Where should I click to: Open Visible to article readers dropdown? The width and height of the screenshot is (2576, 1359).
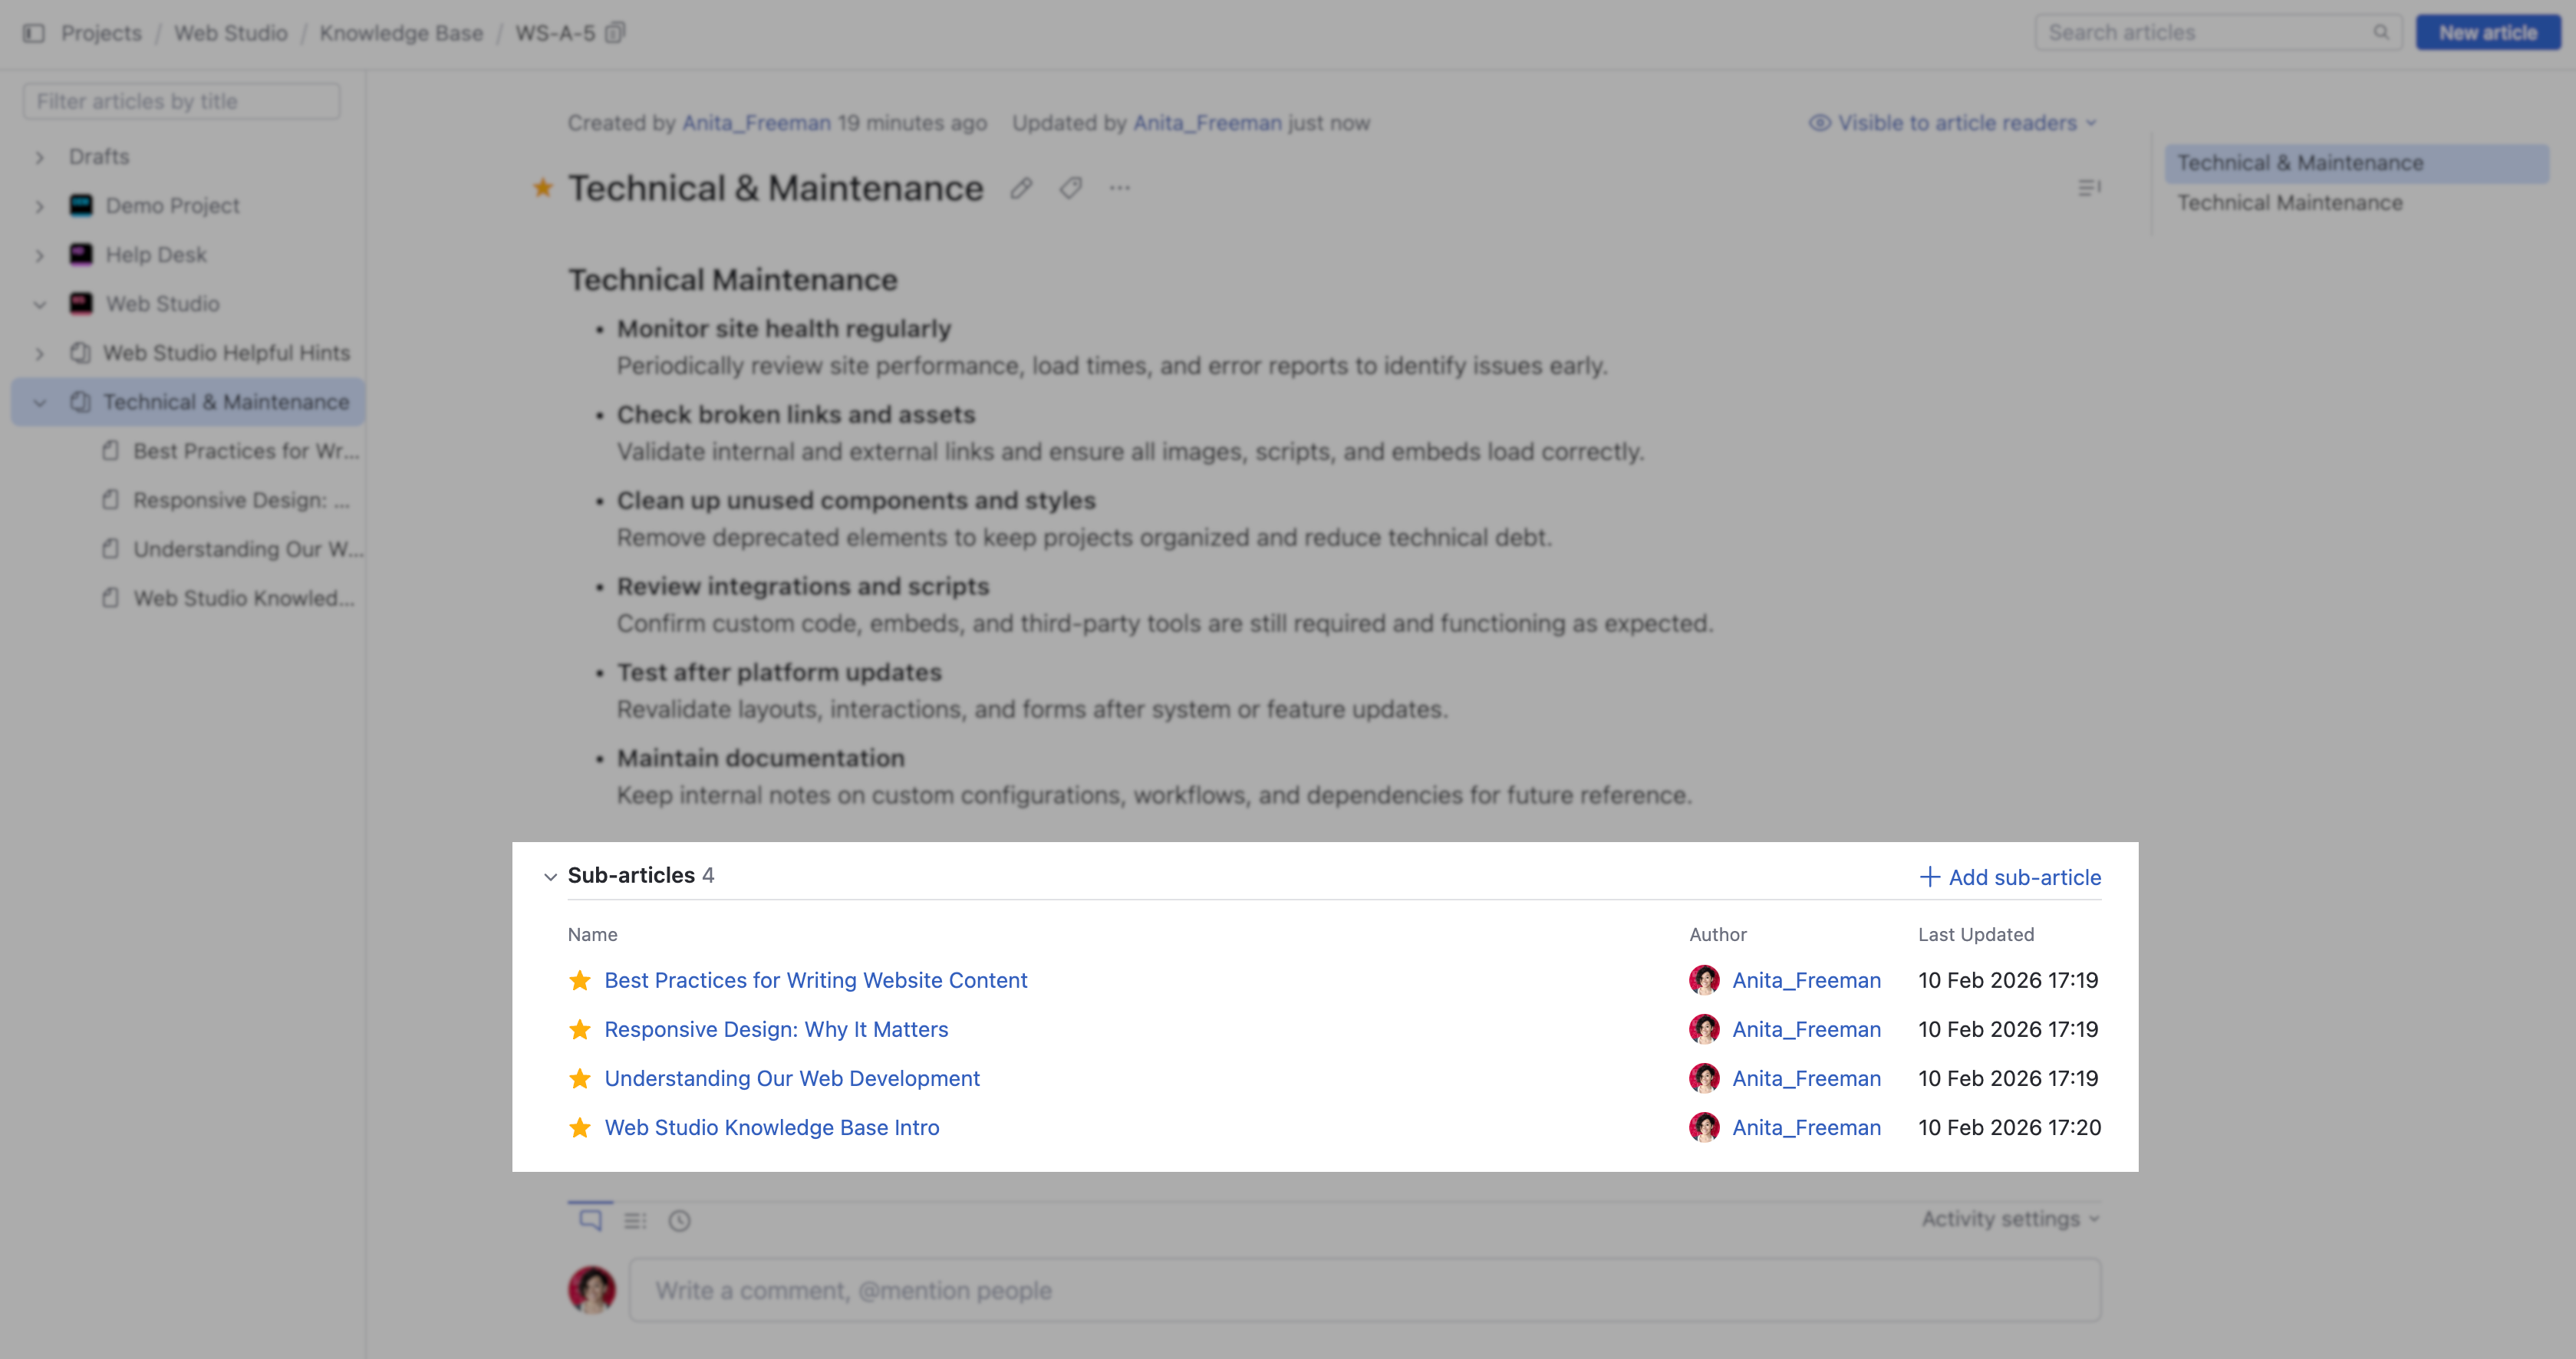[1953, 122]
